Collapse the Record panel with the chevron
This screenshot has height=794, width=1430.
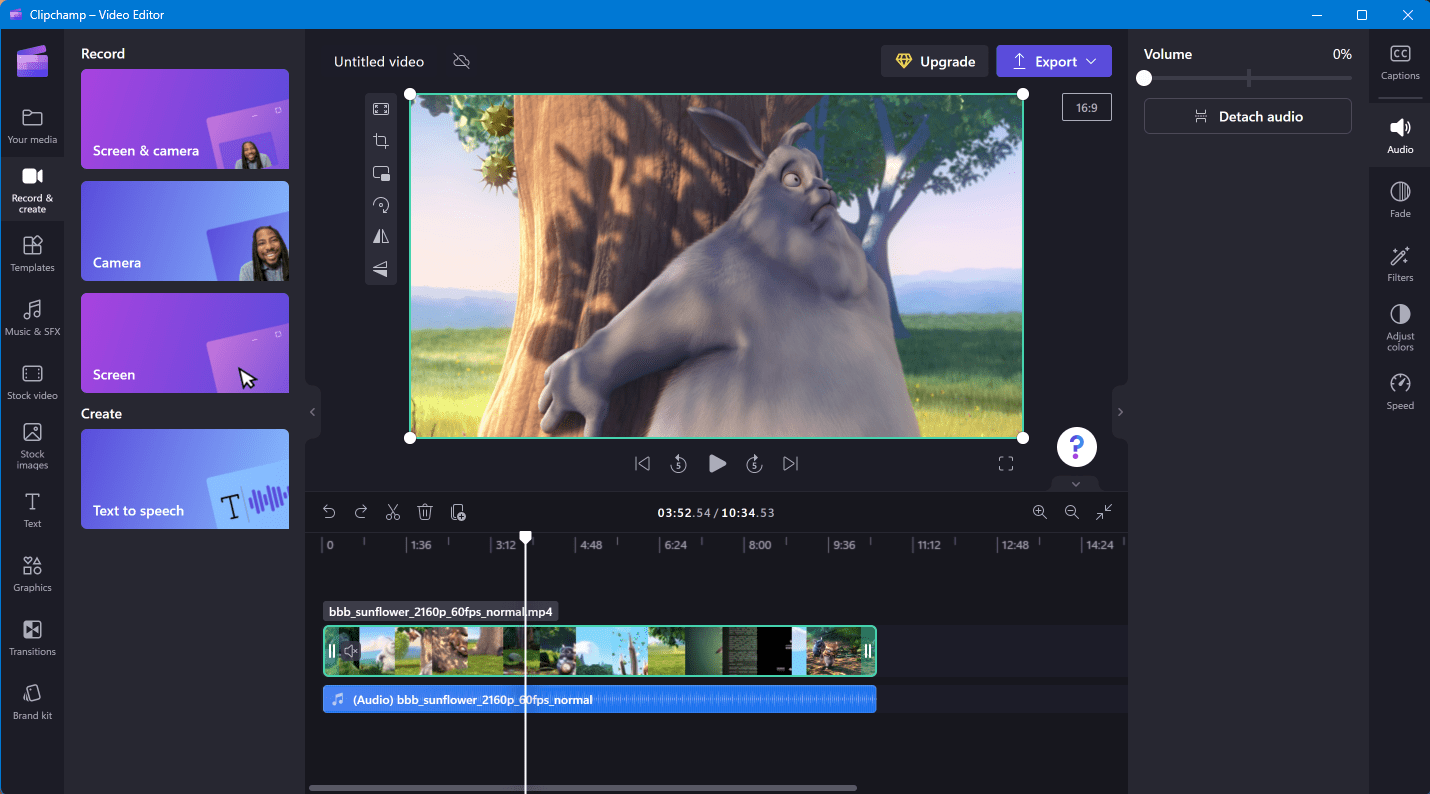tap(311, 412)
